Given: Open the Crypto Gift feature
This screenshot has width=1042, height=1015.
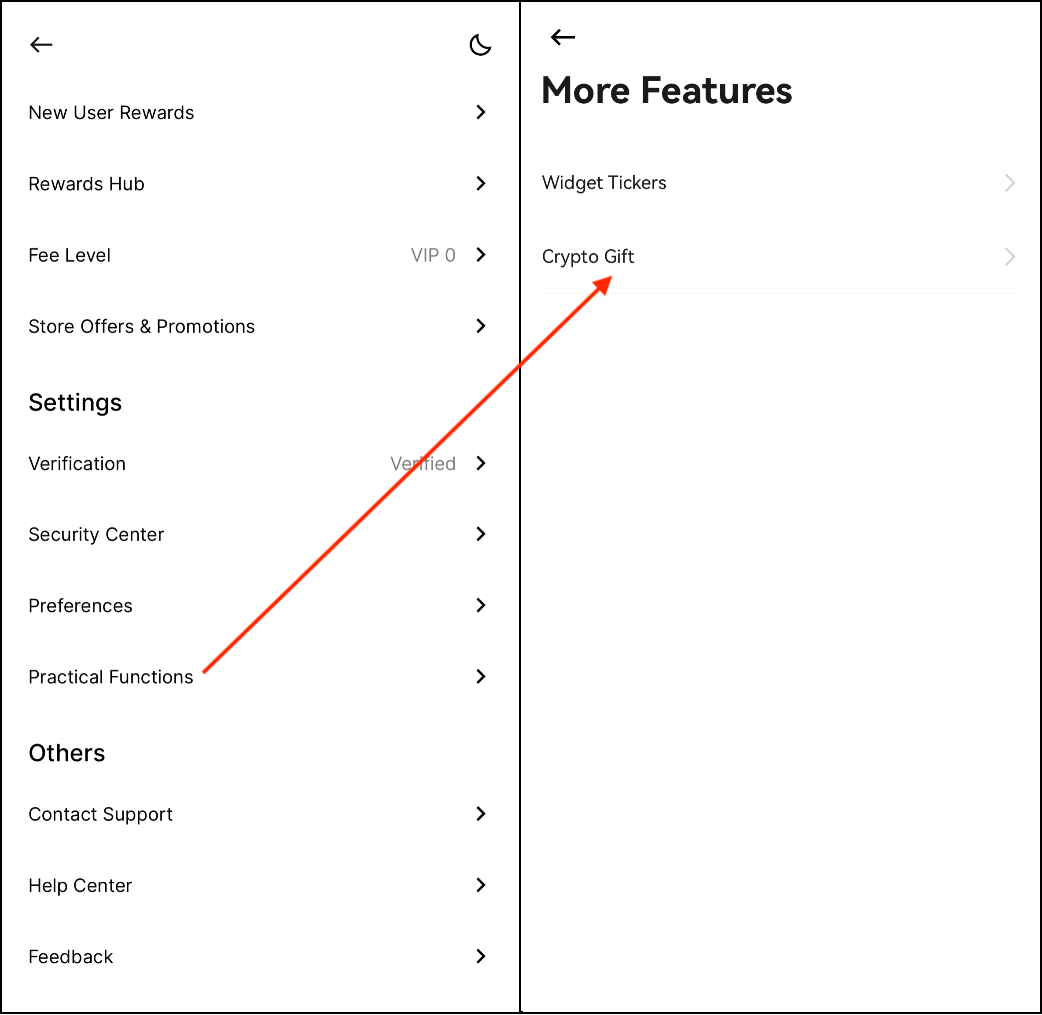Looking at the screenshot, I should point(588,257).
